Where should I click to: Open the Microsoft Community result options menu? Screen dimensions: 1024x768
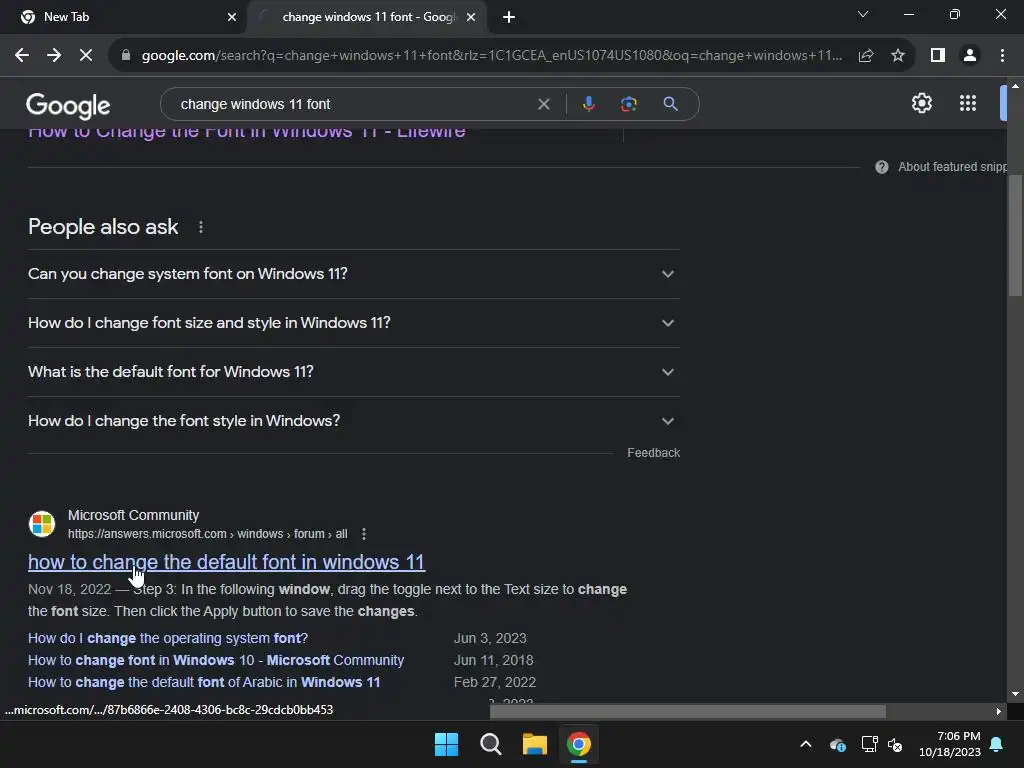tap(364, 534)
